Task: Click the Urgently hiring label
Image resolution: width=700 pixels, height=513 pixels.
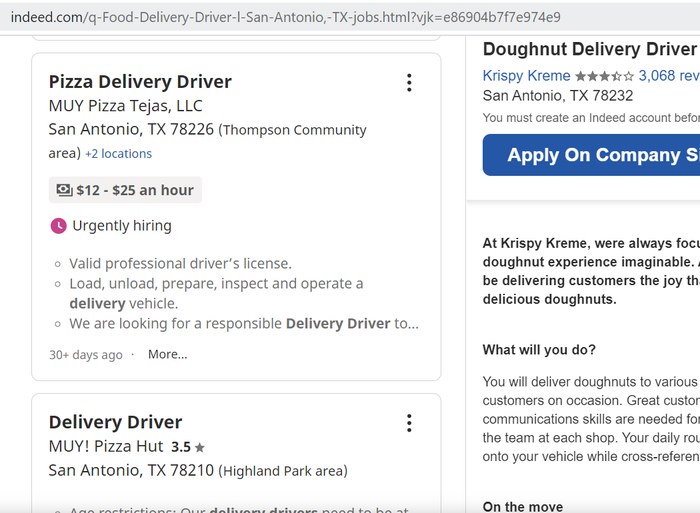Action: pyautogui.click(x=122, y=226)
